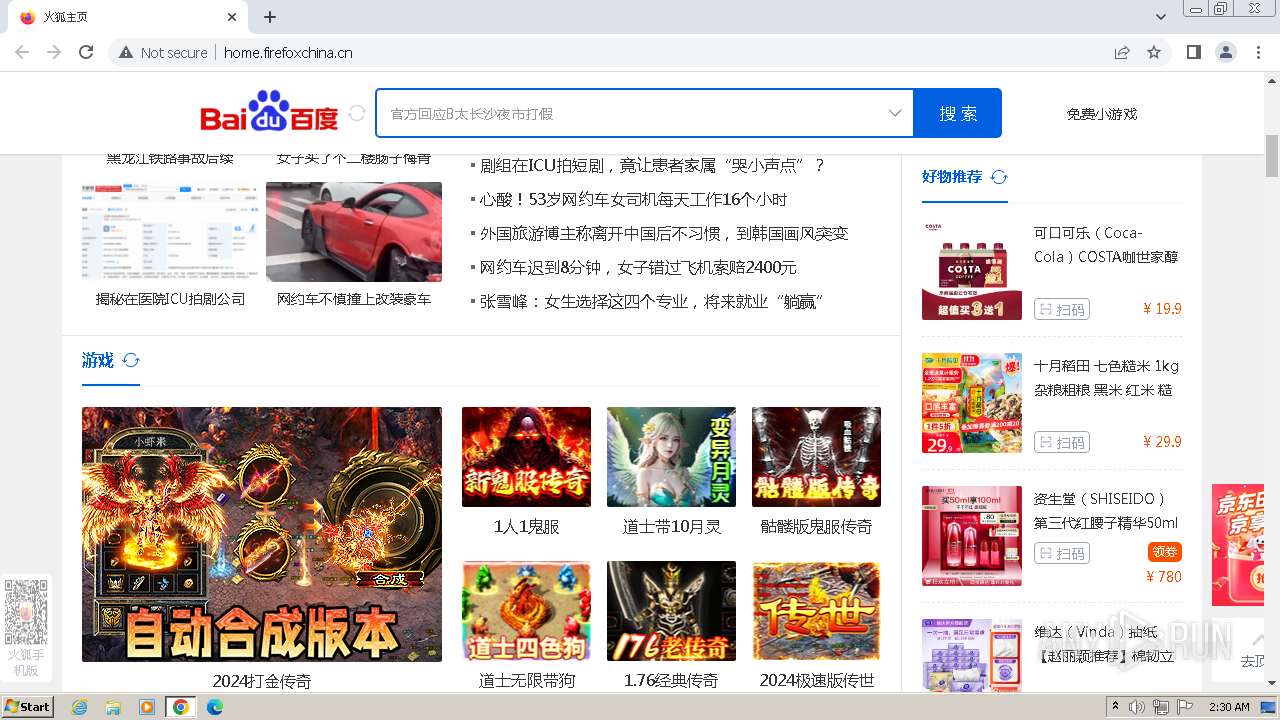The image size is (1280, 720).
Task: Open the COSTA coffee product image
Action: [972, 270]
